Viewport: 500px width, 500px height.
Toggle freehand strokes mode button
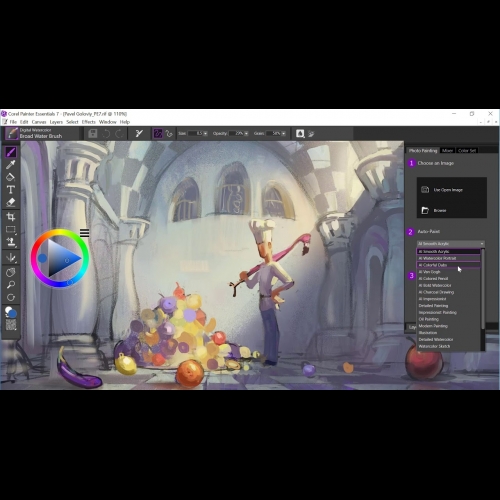pos(158,134)
